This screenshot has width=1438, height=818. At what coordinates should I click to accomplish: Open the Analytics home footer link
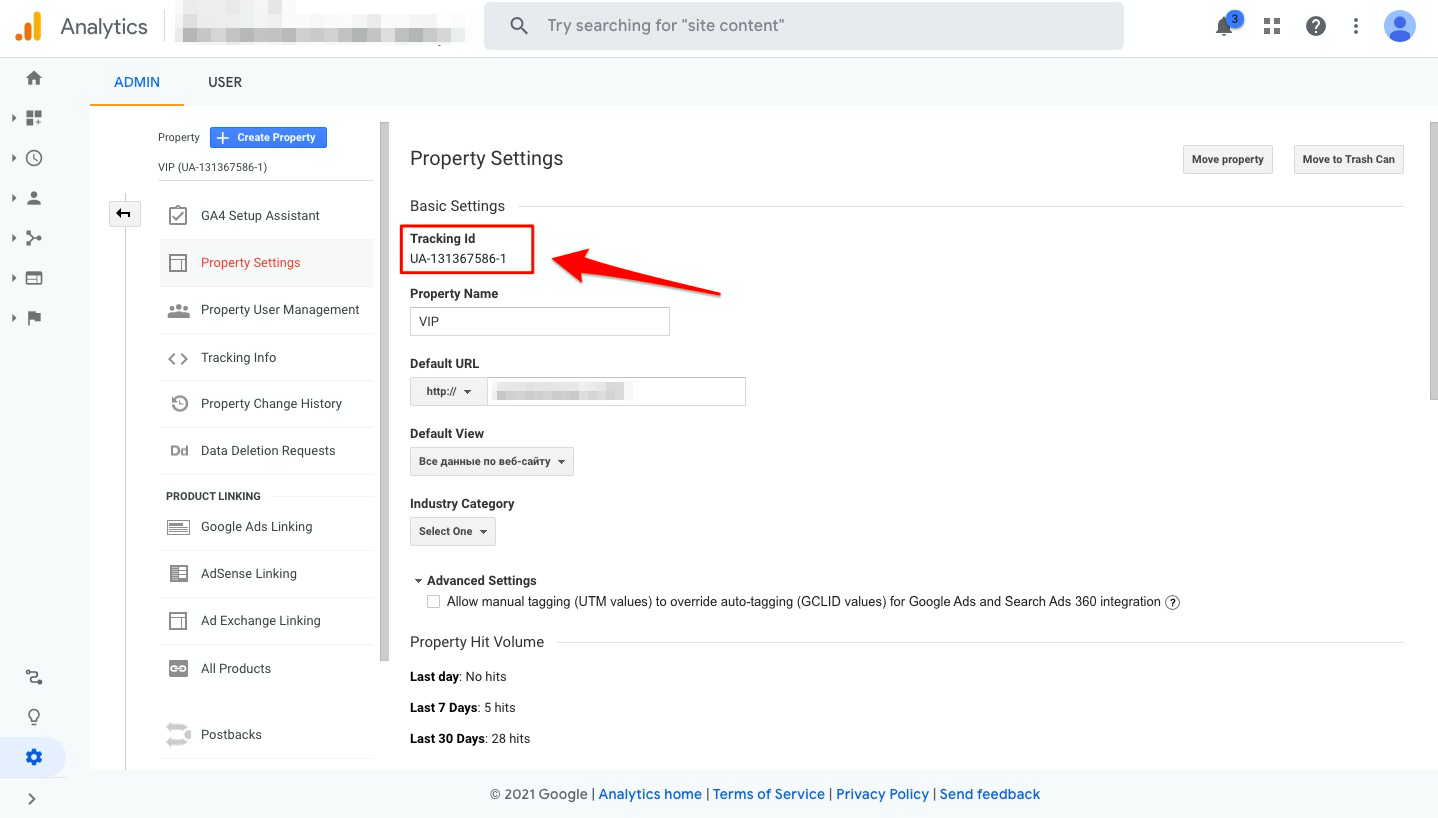[x=650, y=794]
